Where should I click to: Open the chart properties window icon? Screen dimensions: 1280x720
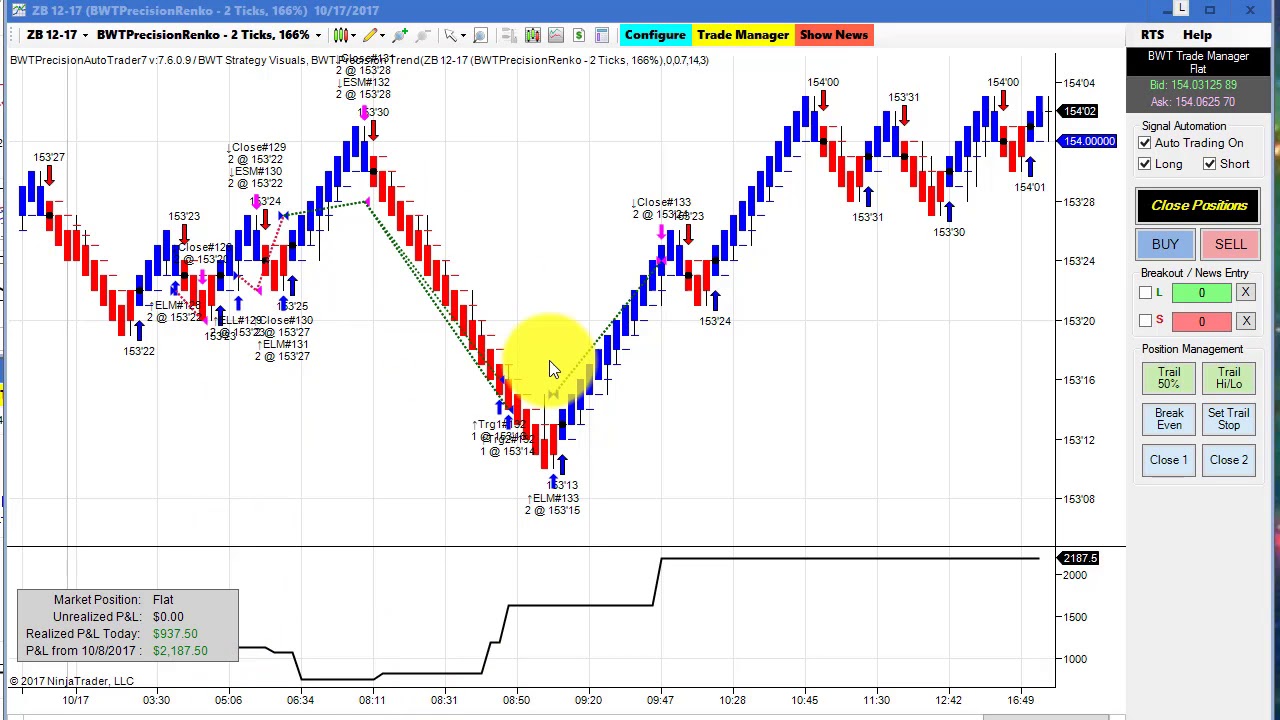click(x=602, y=35)
